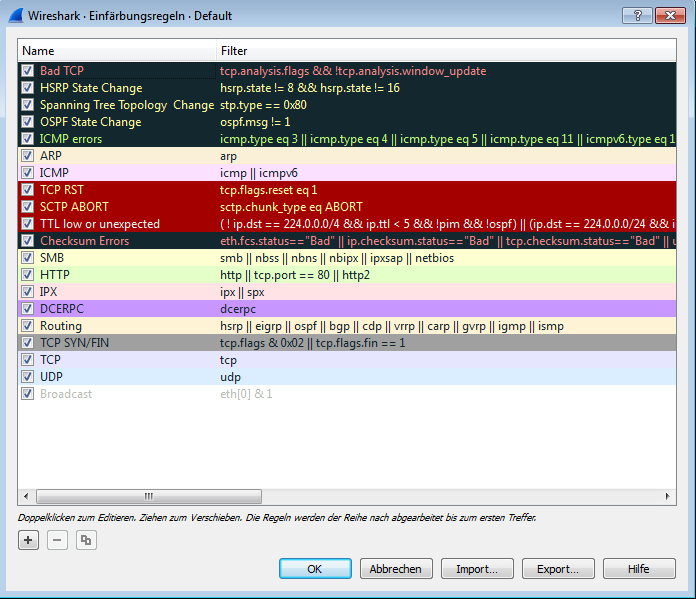Uncheck the Checksum Errors checkbox
This screenshot has height=599, width=696.
[28, 241]
